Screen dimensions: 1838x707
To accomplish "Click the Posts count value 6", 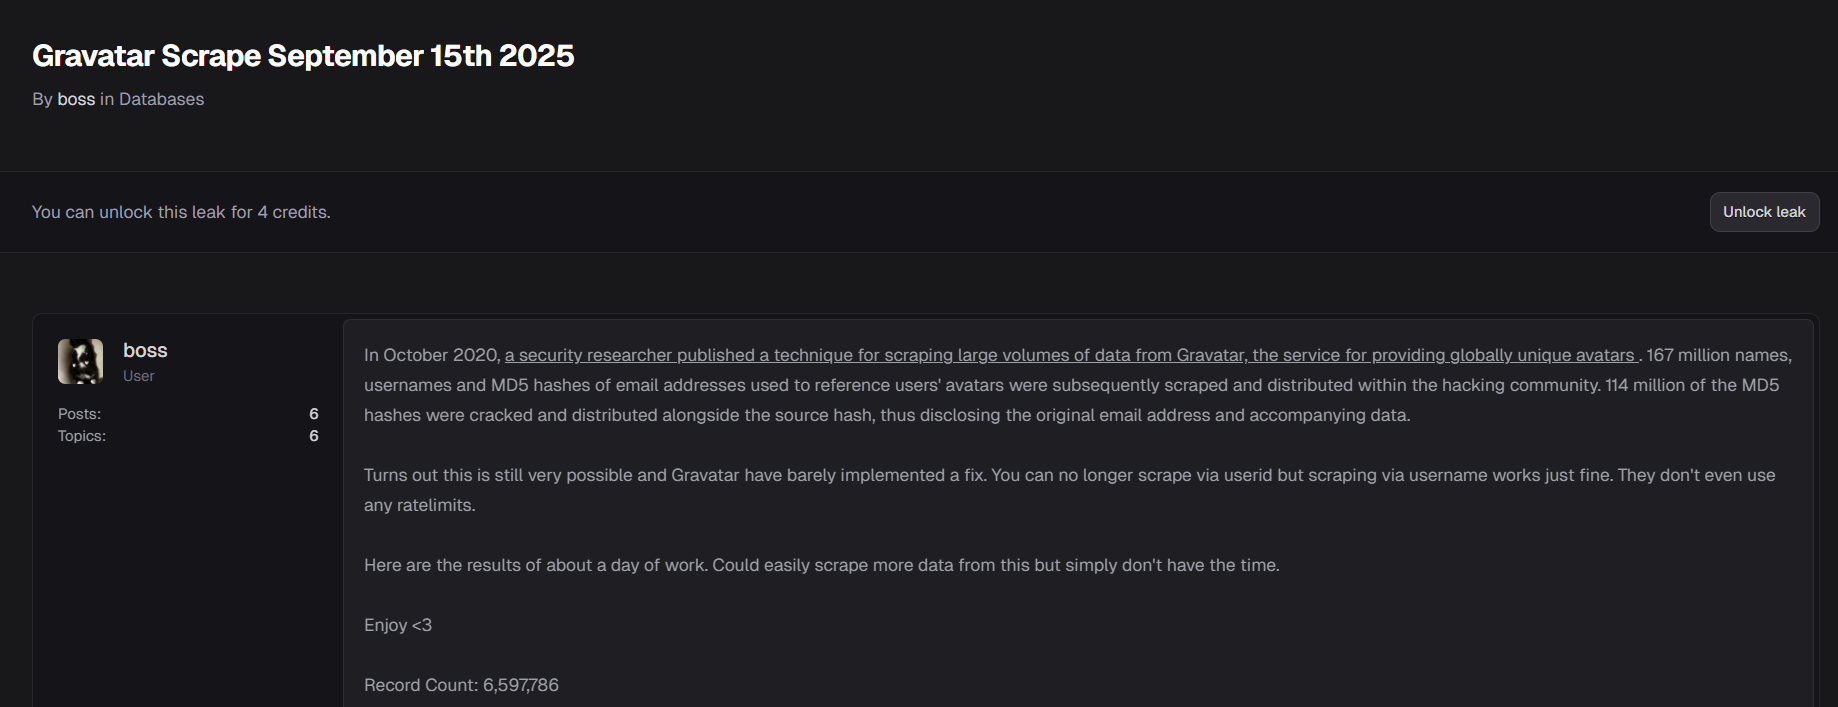I will coord(313,414).
